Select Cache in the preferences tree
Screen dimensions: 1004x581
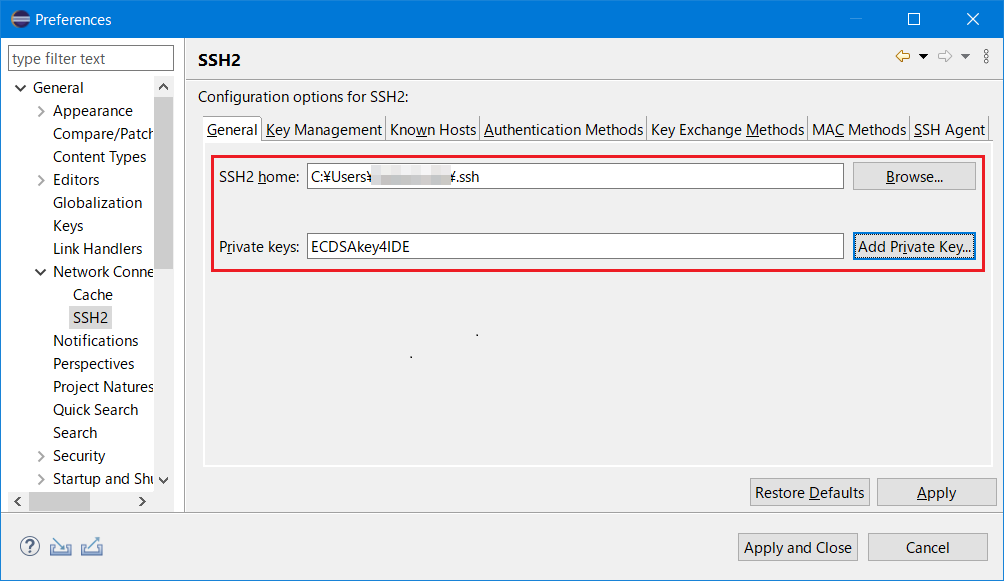(92, 294)
